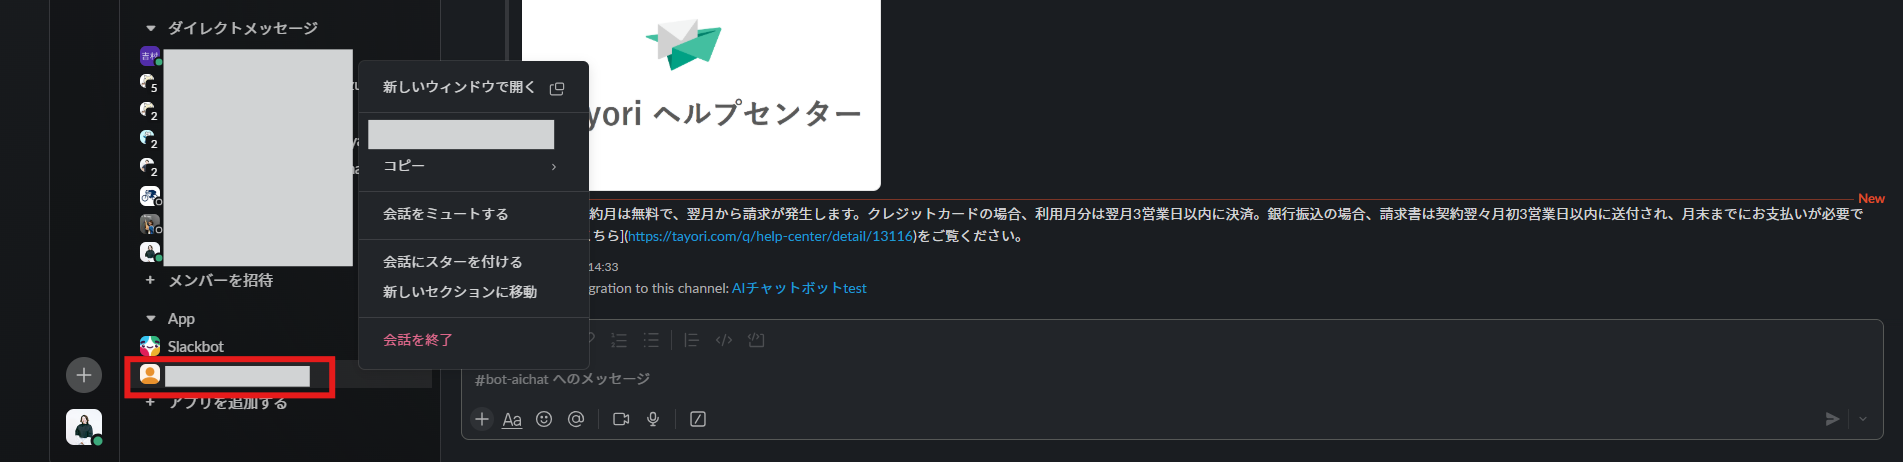Open send options dropdown arrow

[x=1863, y=419]
